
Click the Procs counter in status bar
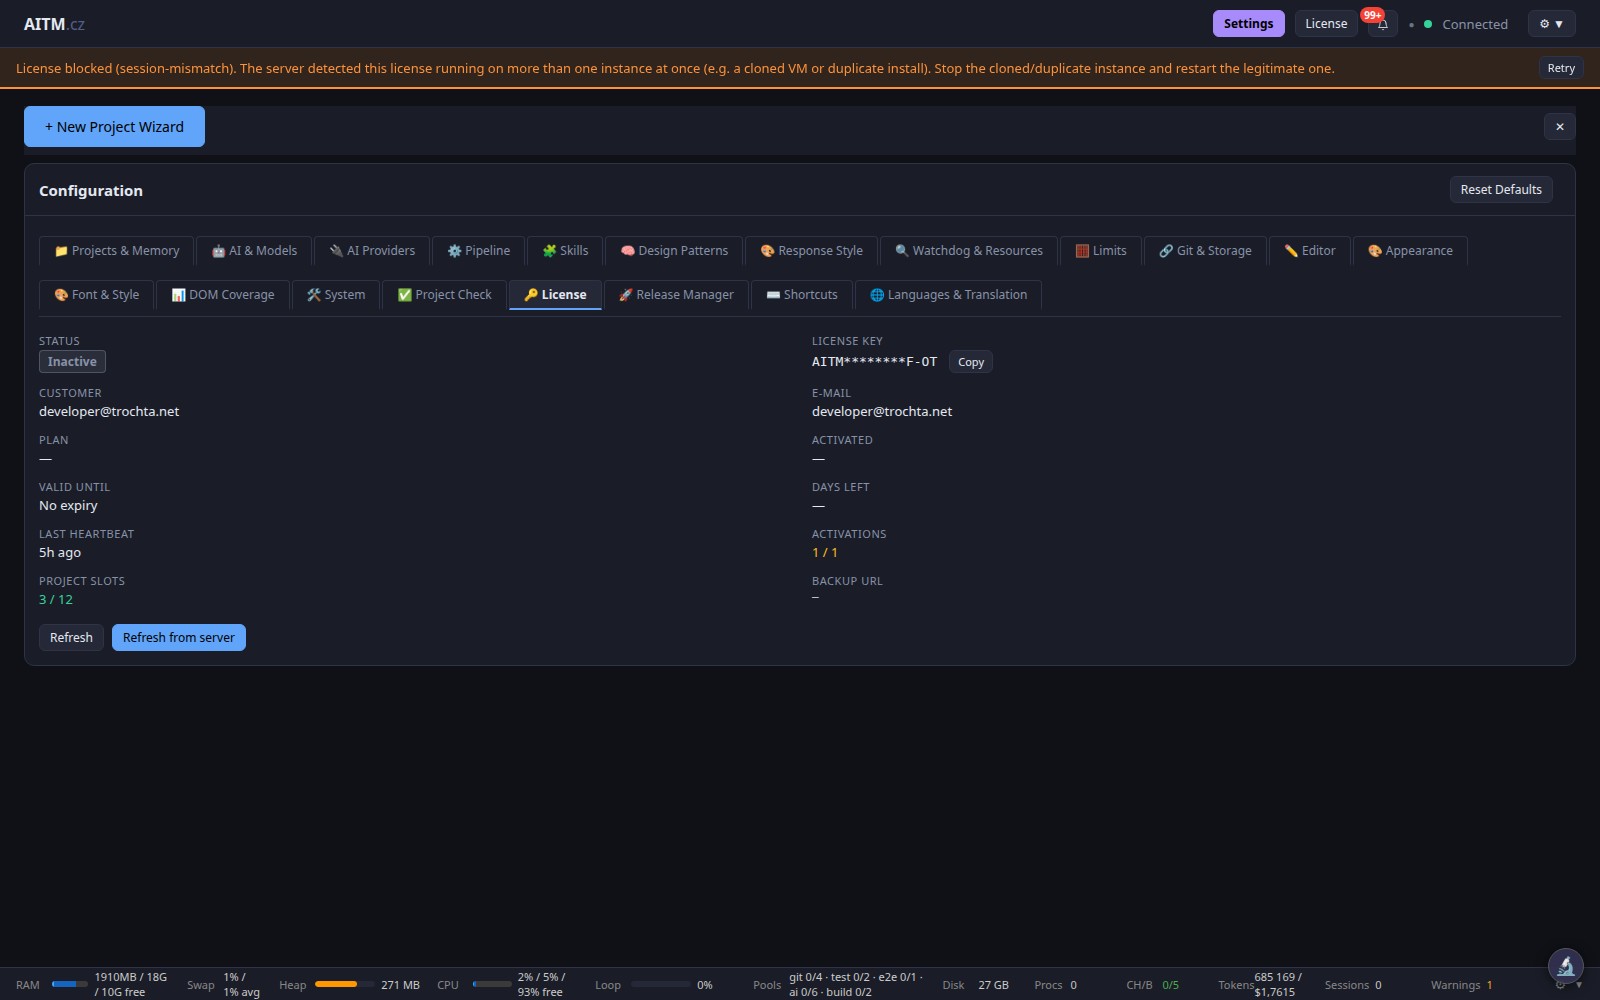point(1055,985)
